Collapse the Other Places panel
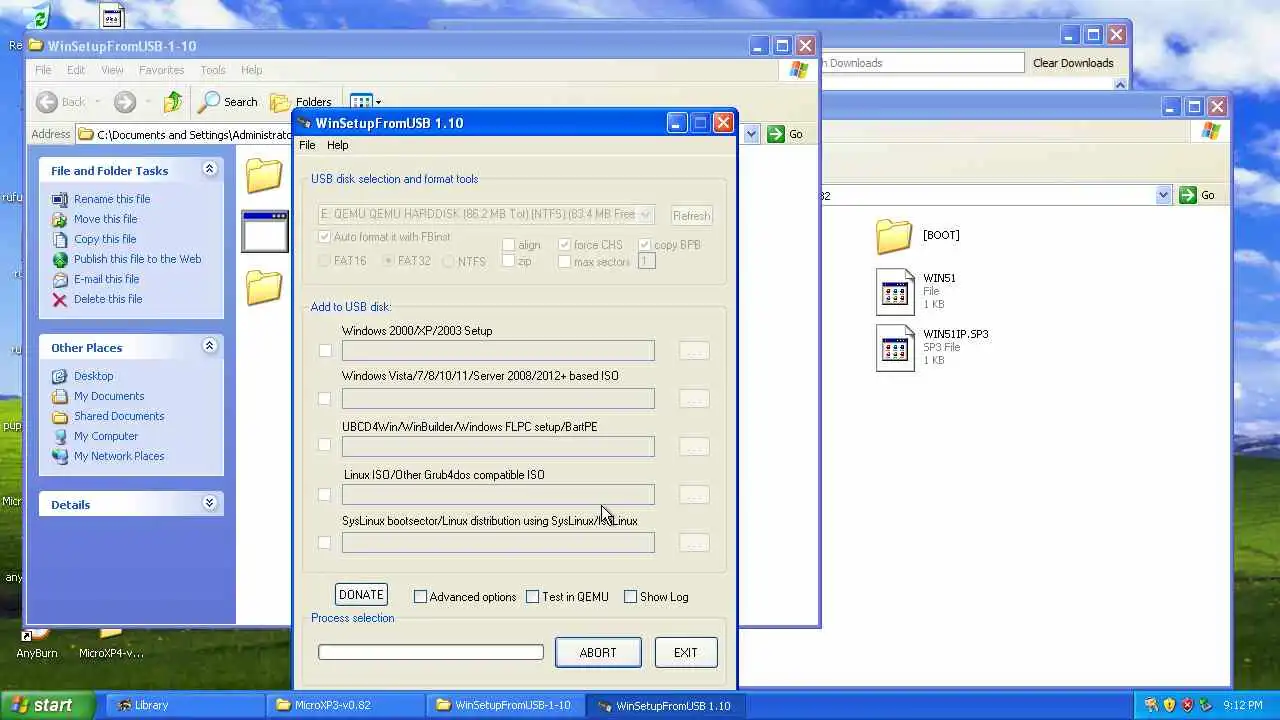 209,347
